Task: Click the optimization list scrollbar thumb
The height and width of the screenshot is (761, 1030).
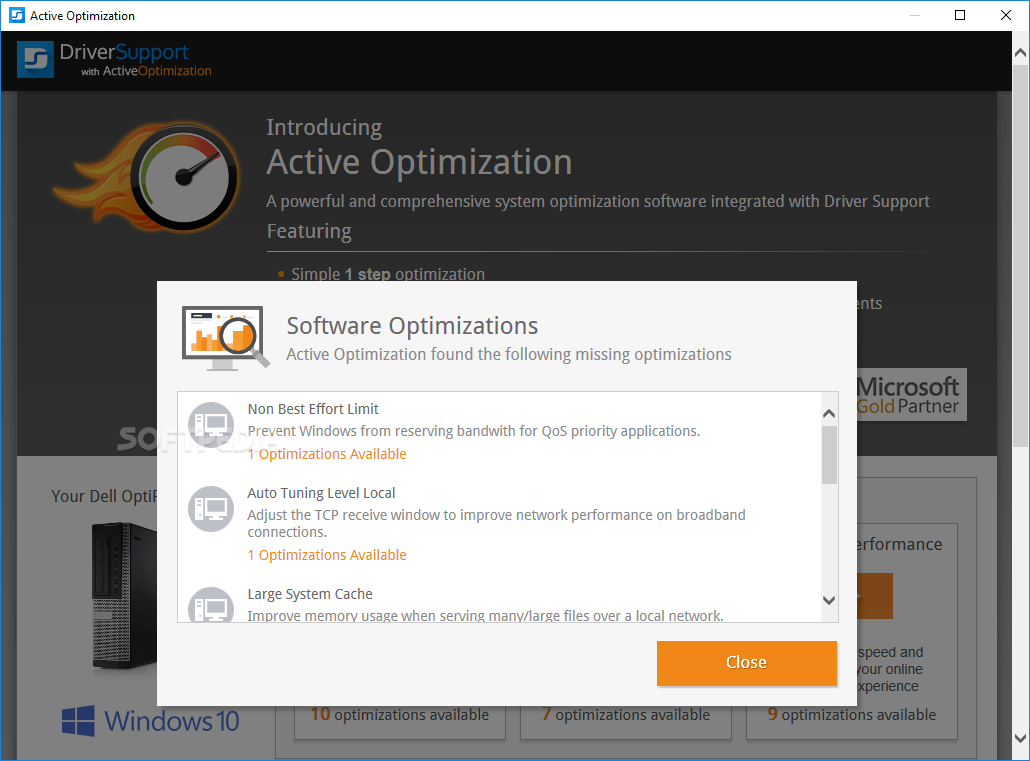Action: tap(829, 455)
